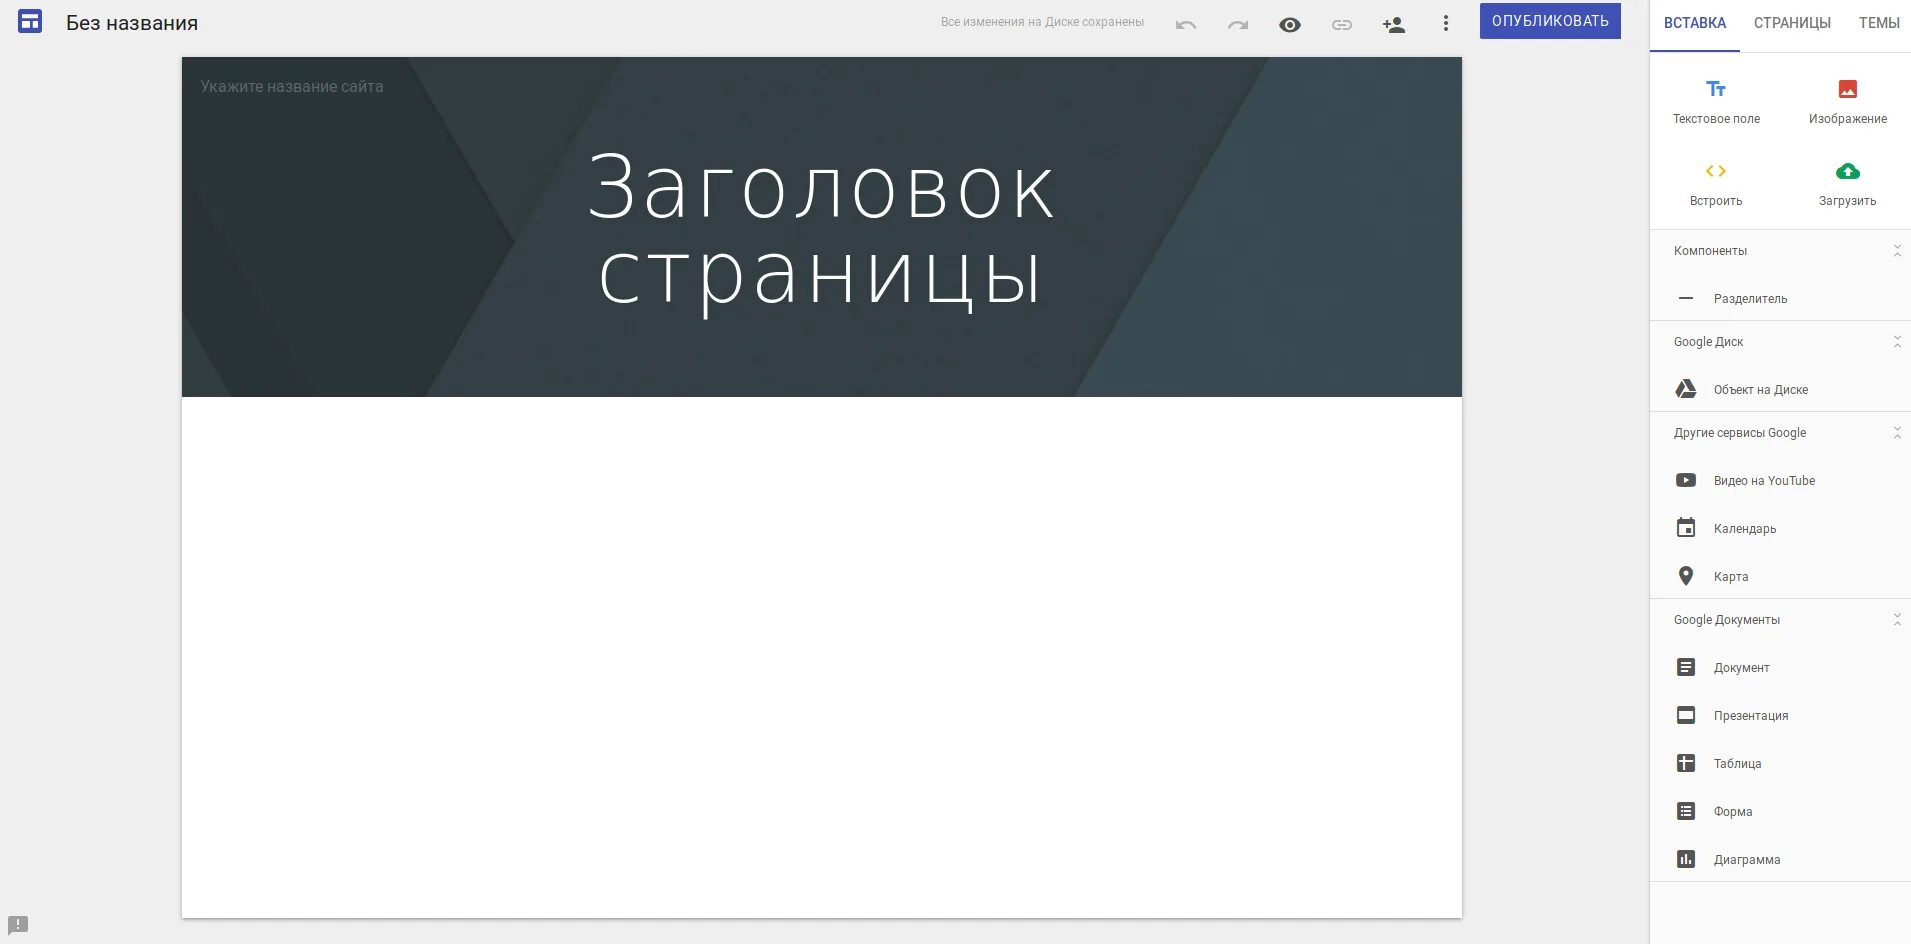Collapse the Другие сервисы Google section
This screenshot has width=1911, height=944.
[1897, 433]
